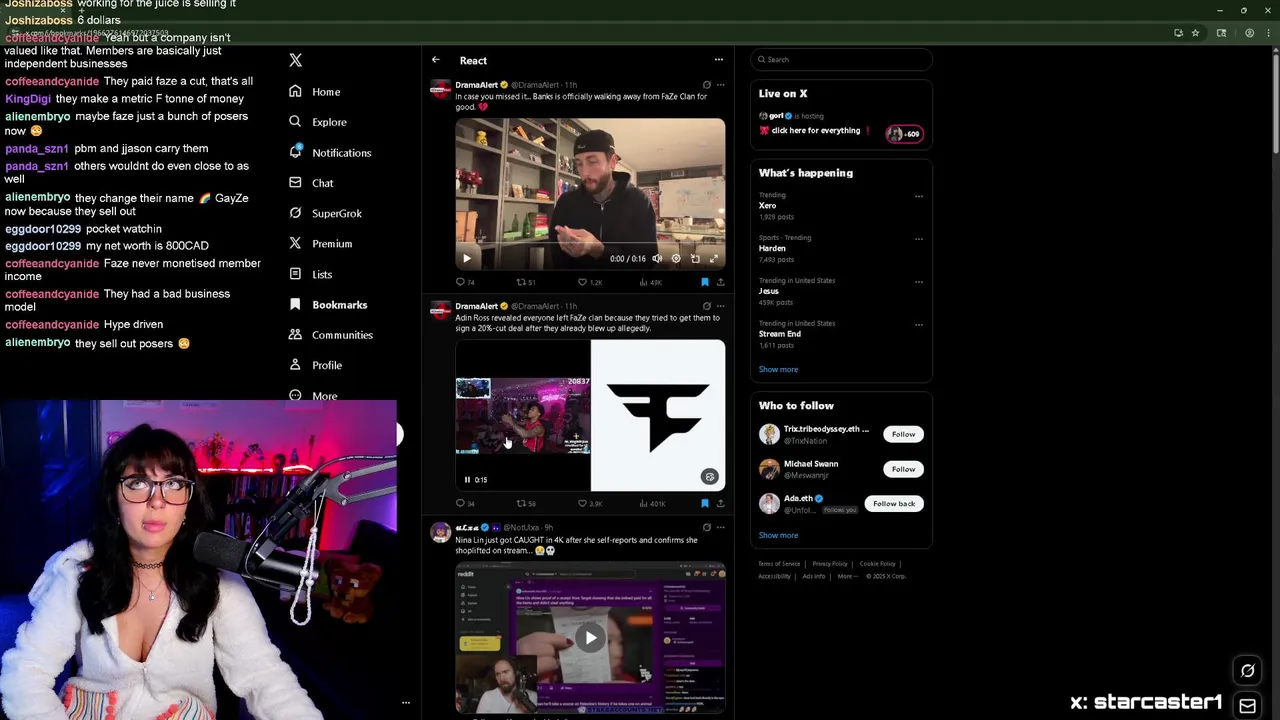
Task: Show more trending topics
Action: 778,370
